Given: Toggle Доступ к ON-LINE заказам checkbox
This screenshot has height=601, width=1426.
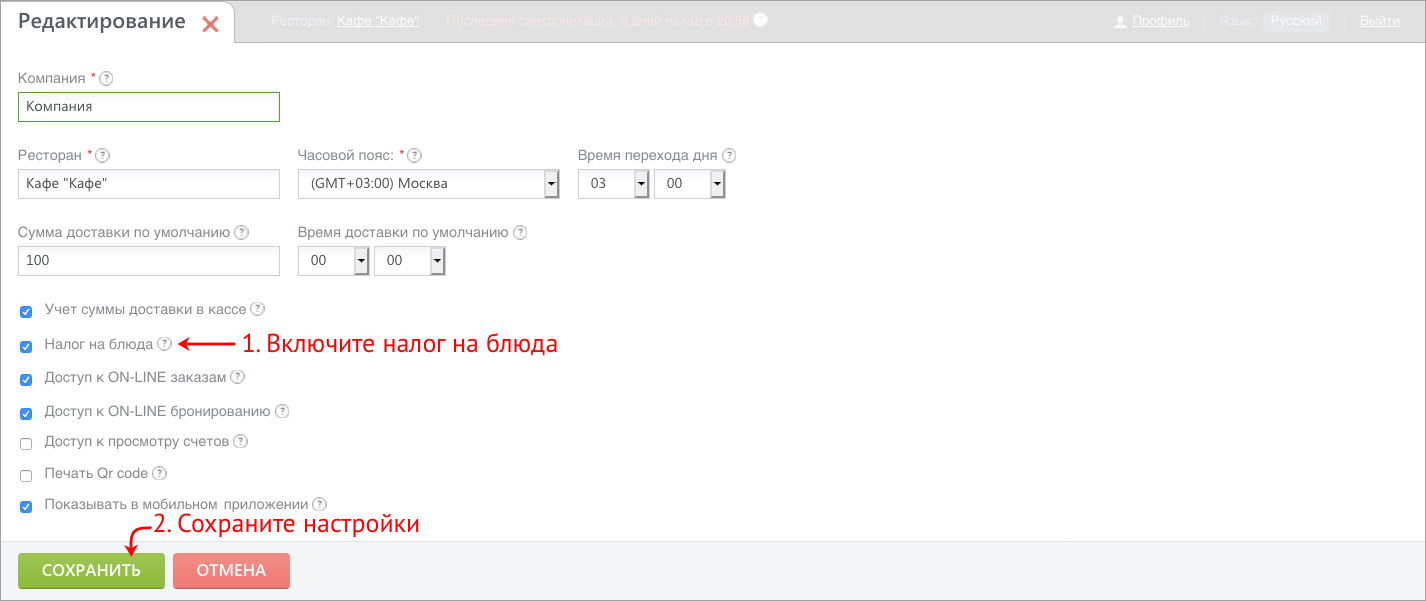Looking at the screenshot, I should coord(26,380).
